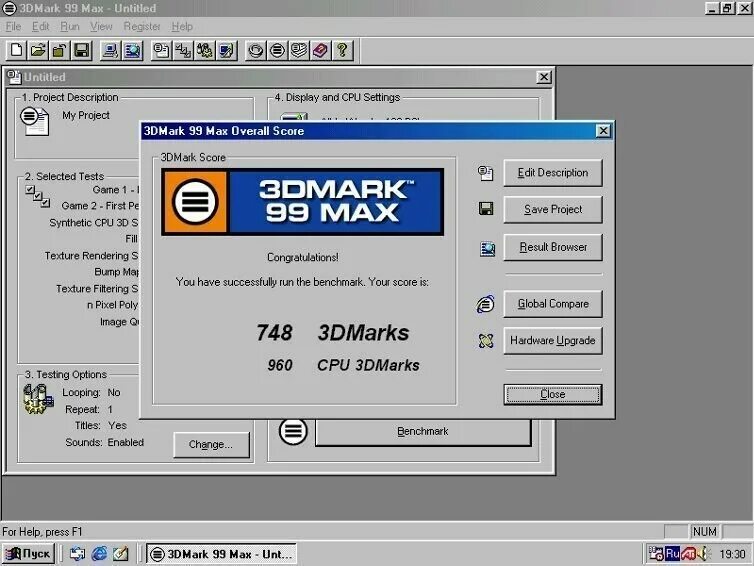Click the icon beside Edit Description button
The height and width of the screenshot is (566, 754).
click(486, 173)
